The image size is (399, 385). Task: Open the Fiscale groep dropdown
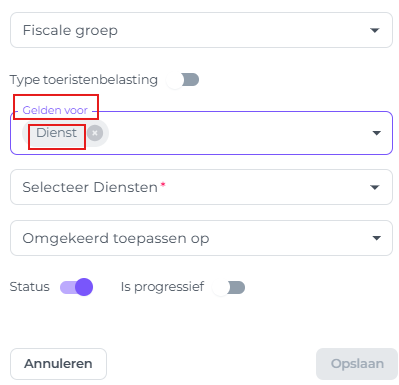pos(201,30)
